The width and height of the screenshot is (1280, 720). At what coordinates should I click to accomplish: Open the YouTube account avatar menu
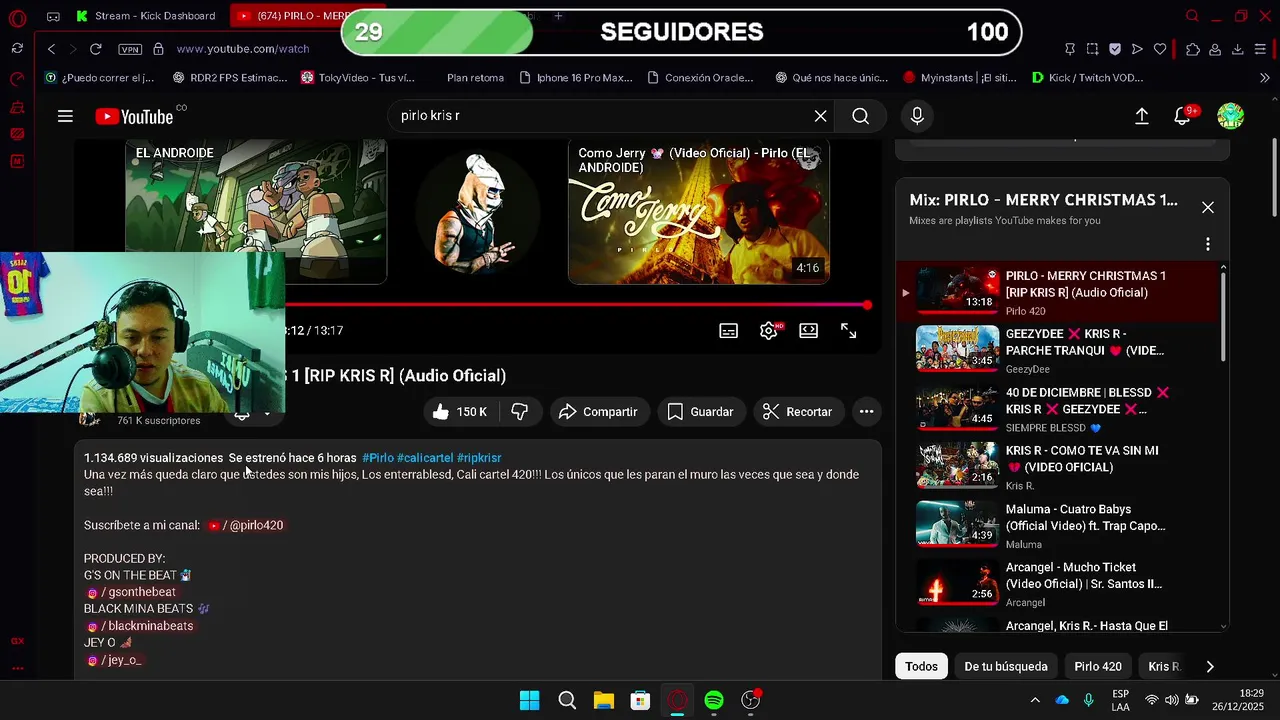[1230, 116]
